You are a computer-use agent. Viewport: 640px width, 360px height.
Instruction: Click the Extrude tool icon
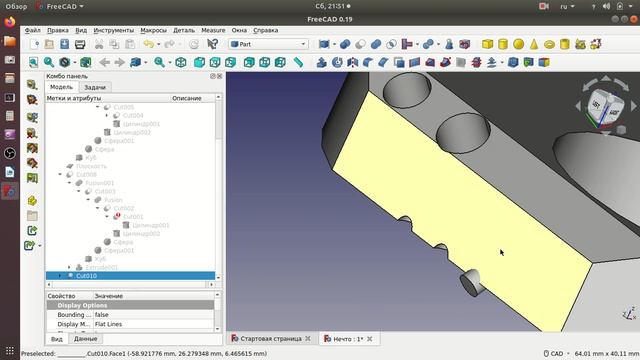pos(322,62)
